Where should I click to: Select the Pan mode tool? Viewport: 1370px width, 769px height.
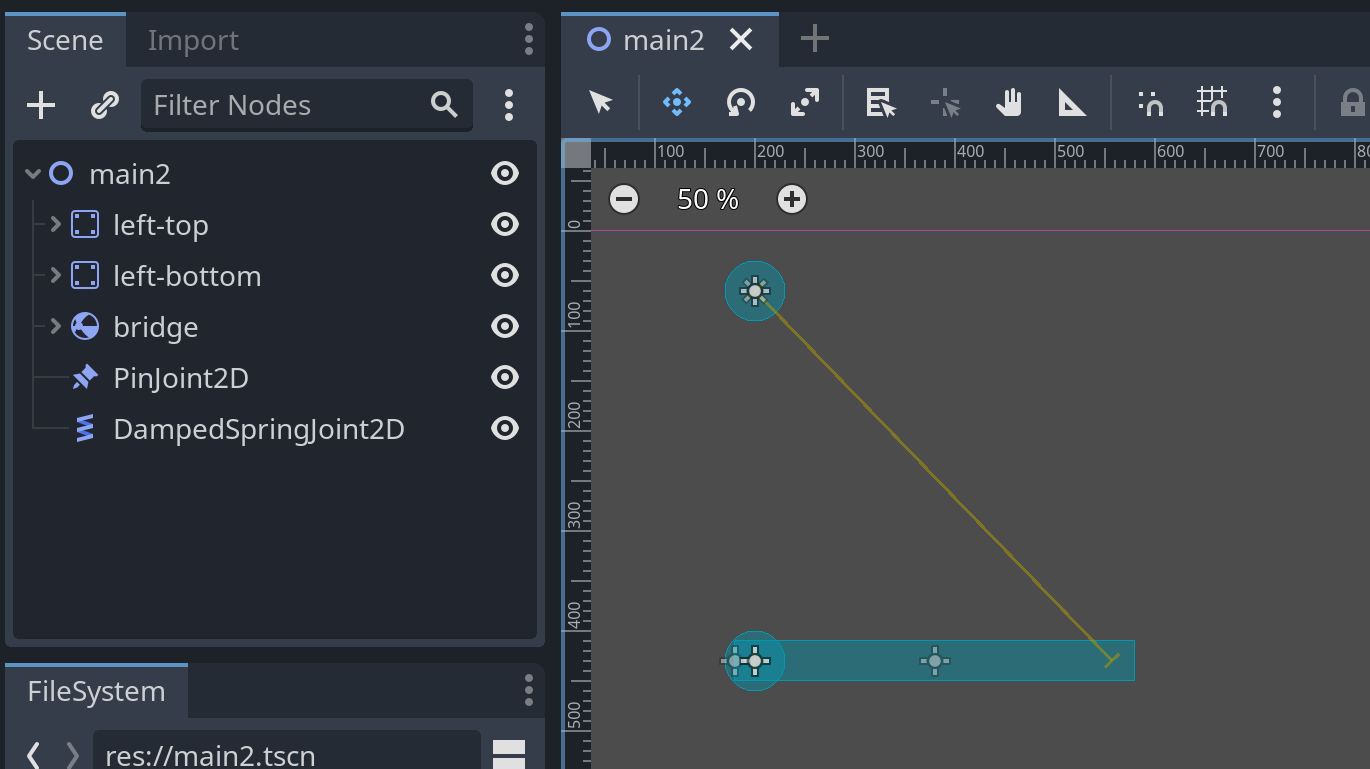click(1009, 102)
